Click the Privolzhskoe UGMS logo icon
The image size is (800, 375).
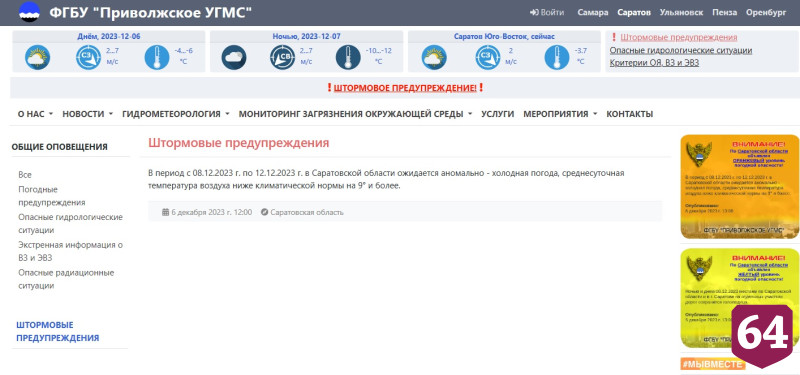(29, 12)
